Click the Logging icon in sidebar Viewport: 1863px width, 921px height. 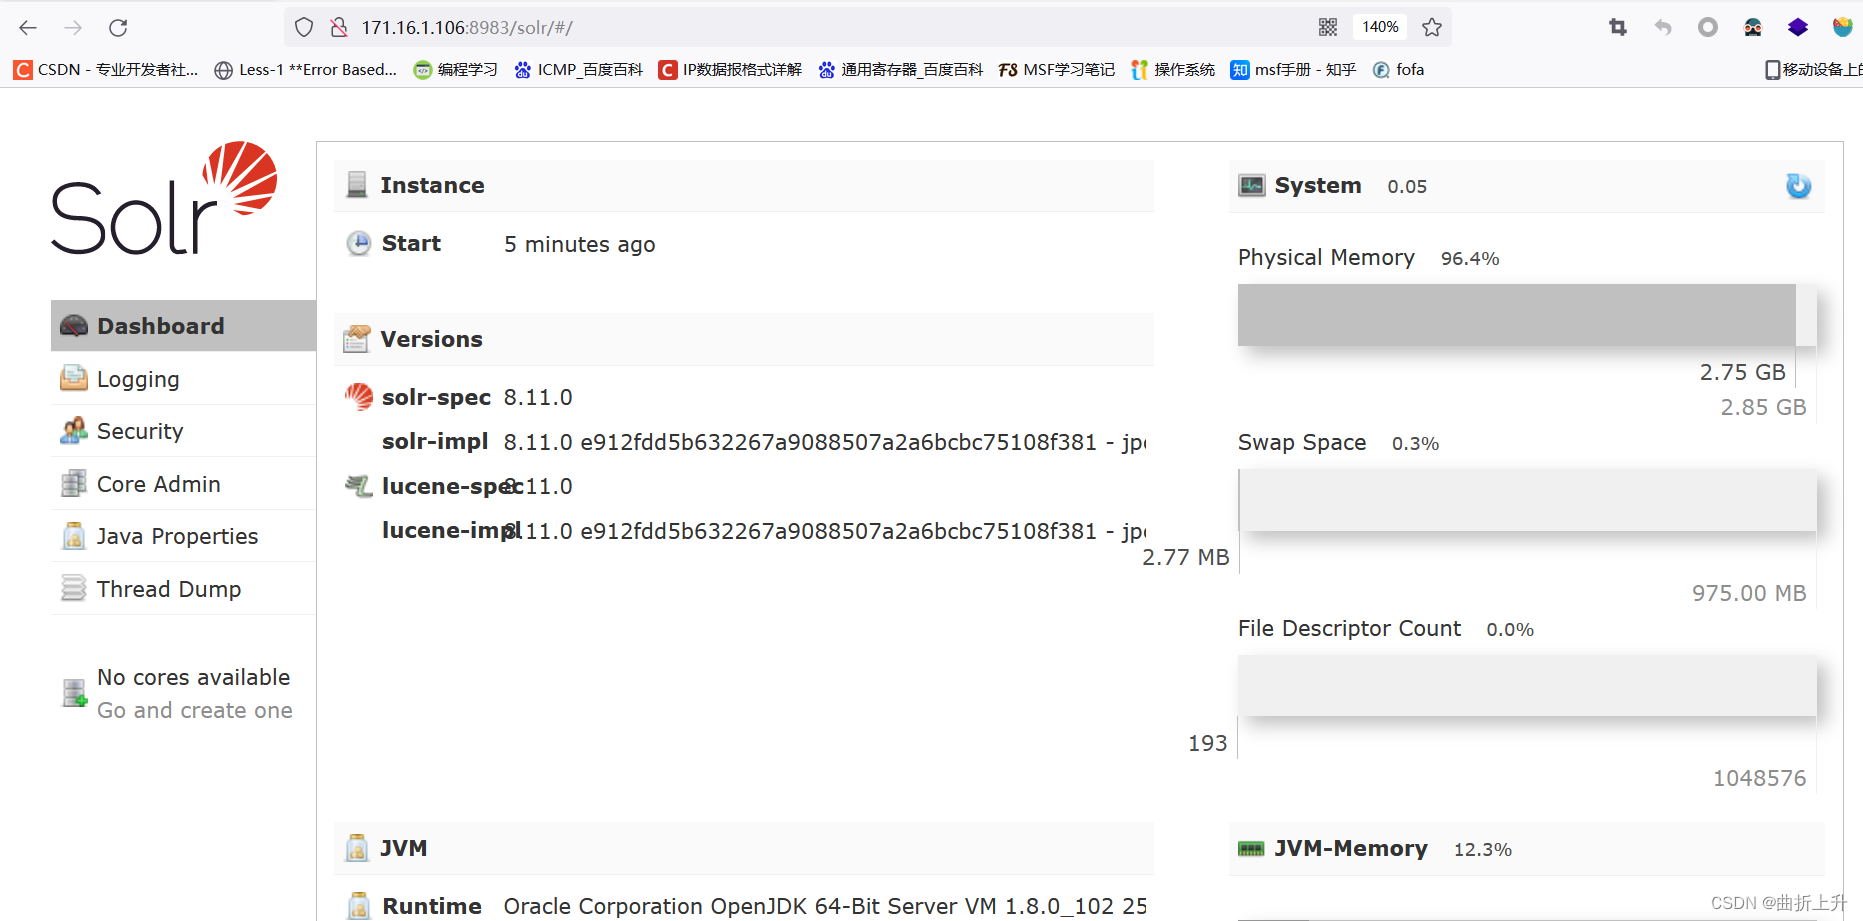74,378
